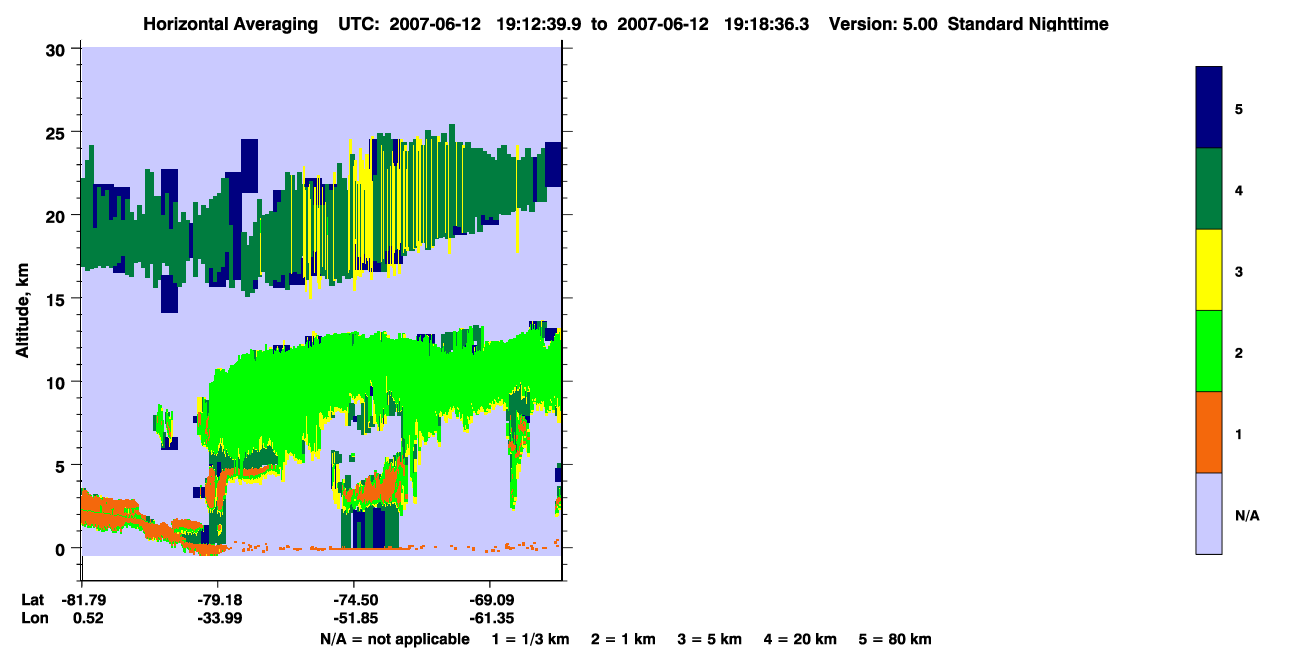Click the longitude value 0.52
The image size is (1300, 667).
89,618
